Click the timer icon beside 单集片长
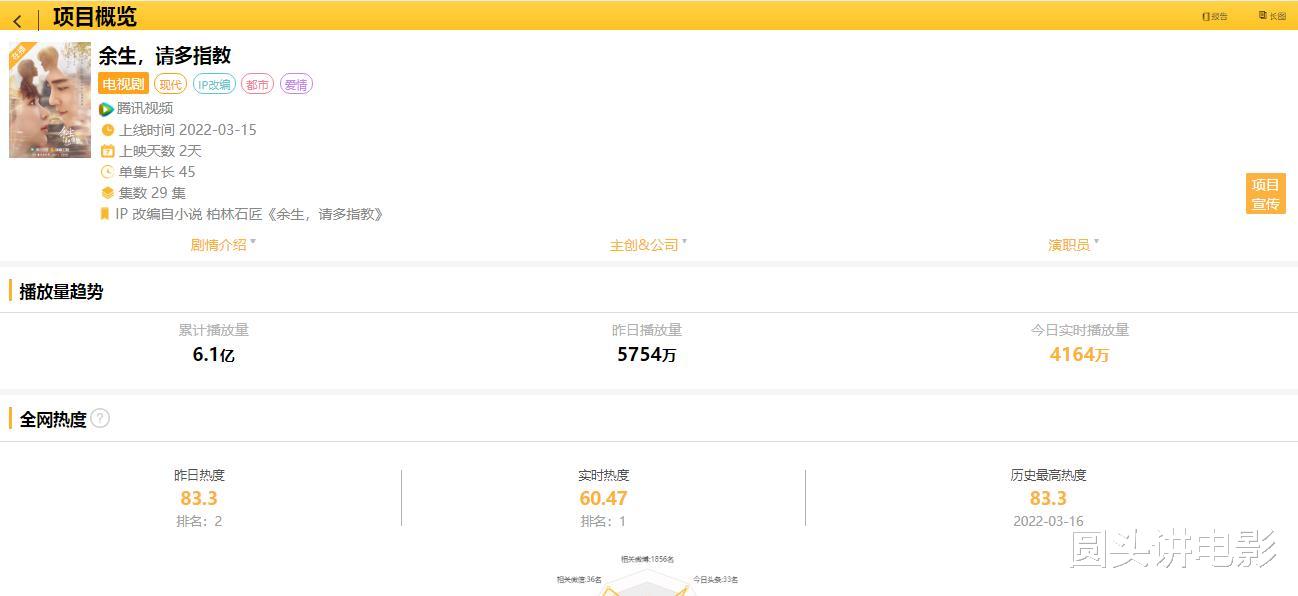Viewport: 1298px width, 596px height. [108, 172]
